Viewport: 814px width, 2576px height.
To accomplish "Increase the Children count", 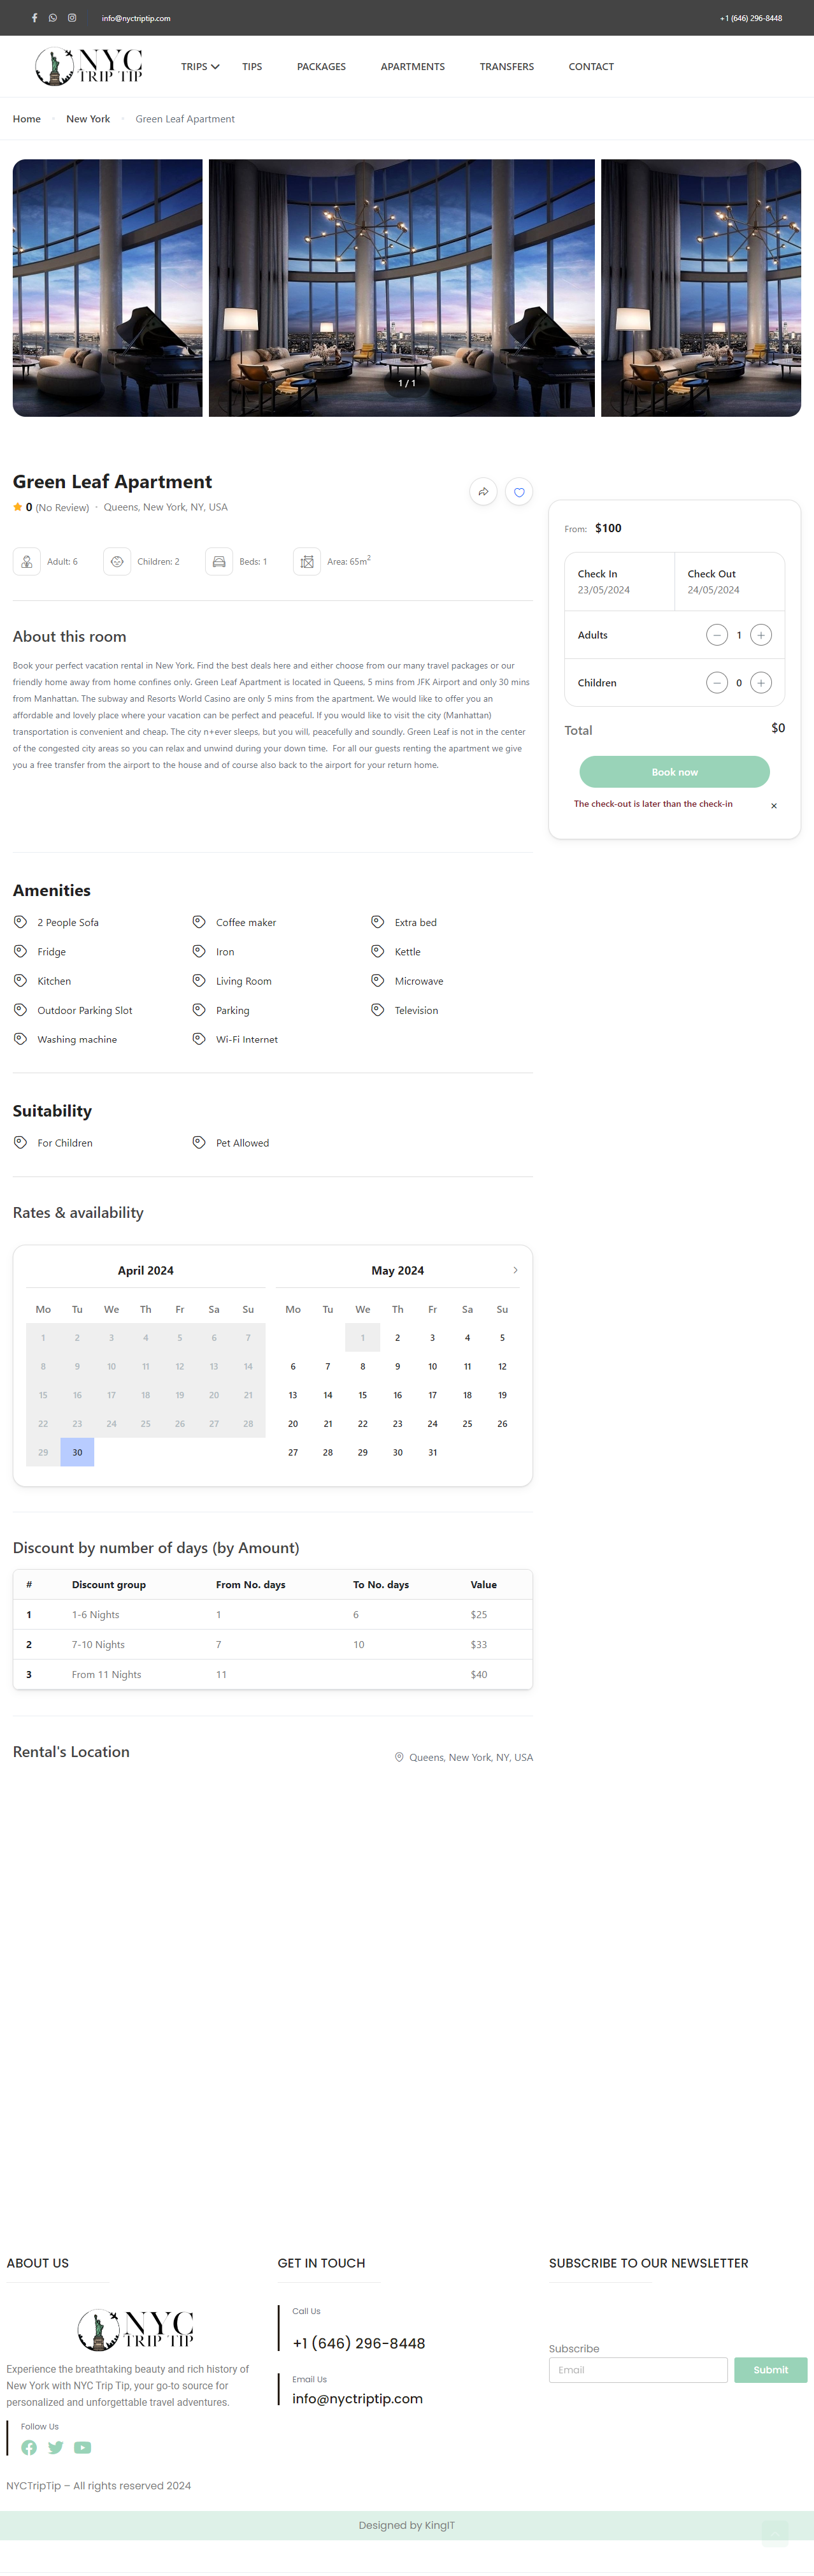I will 761,683.
